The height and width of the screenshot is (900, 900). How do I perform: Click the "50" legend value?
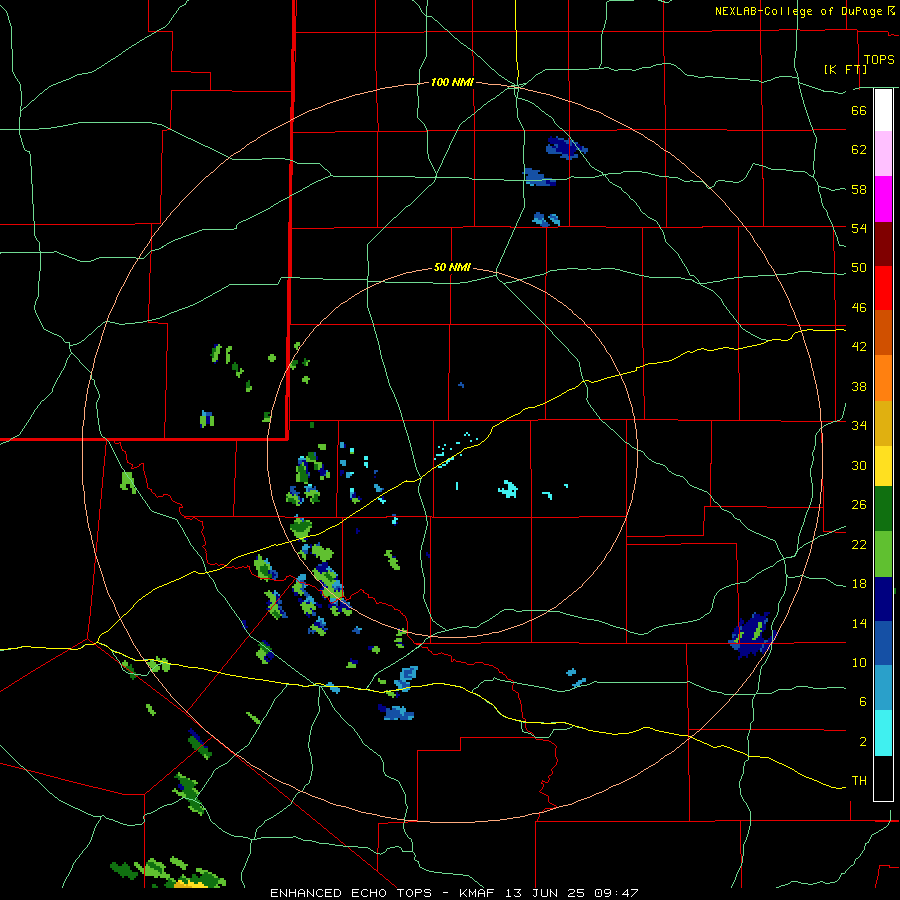point(859,268)
